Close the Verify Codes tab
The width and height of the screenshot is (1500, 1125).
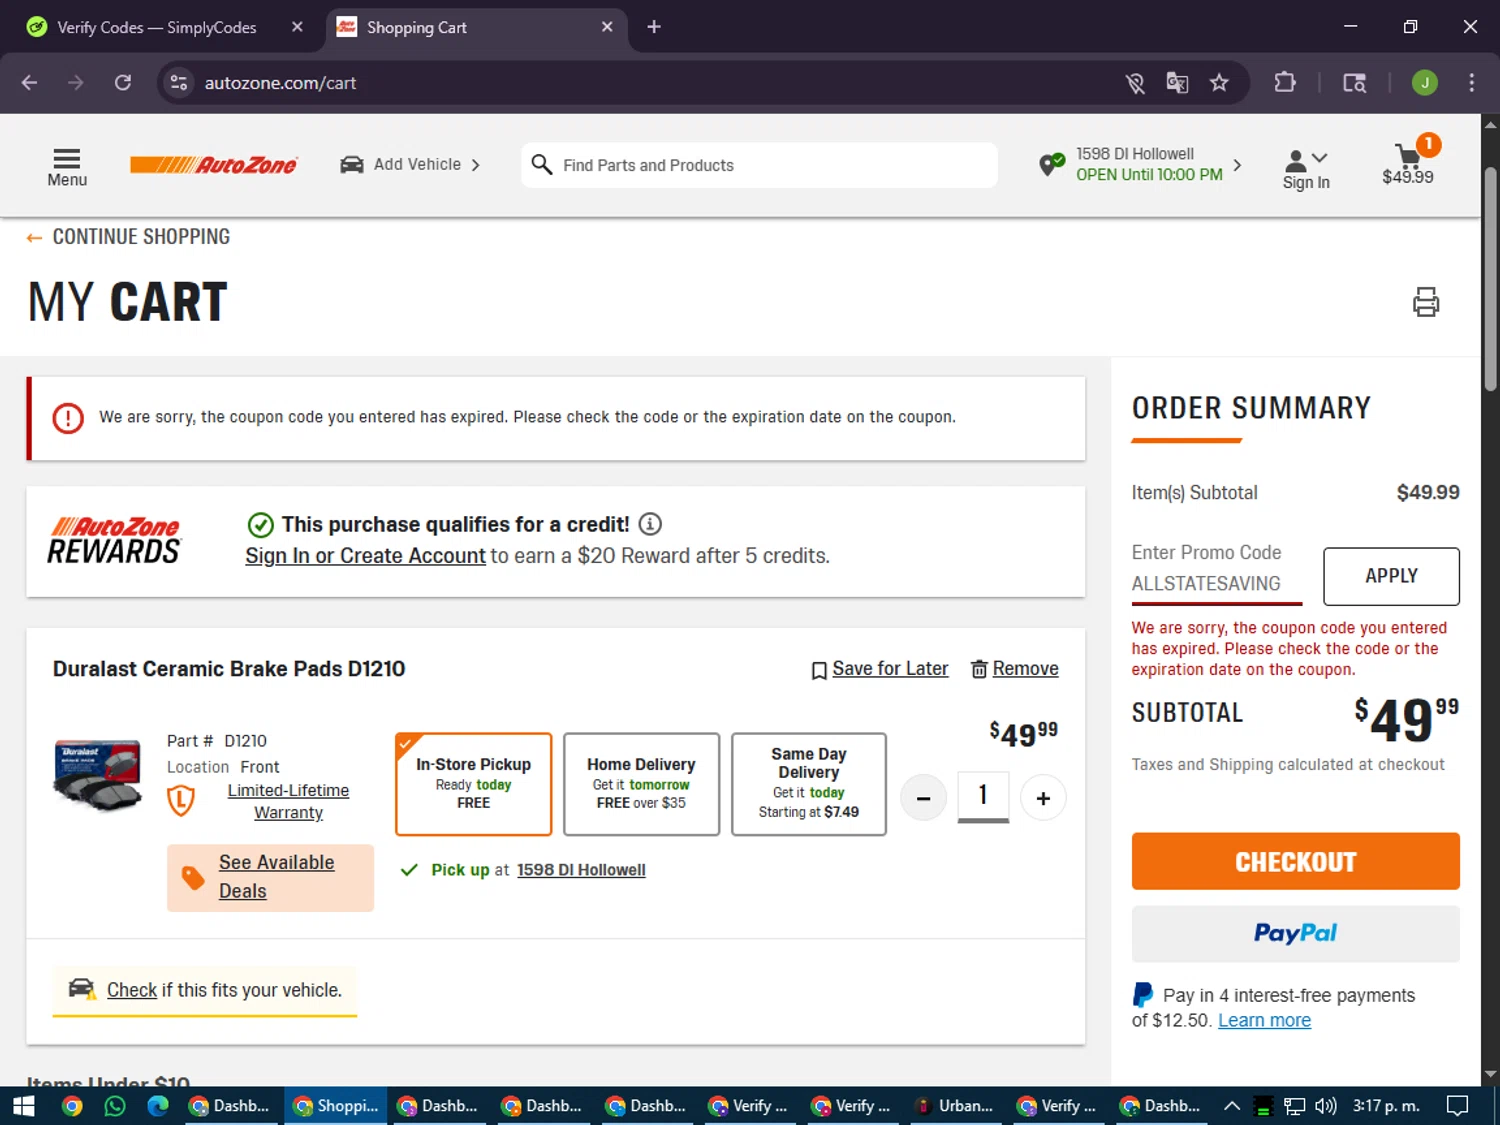pos(297,27)
